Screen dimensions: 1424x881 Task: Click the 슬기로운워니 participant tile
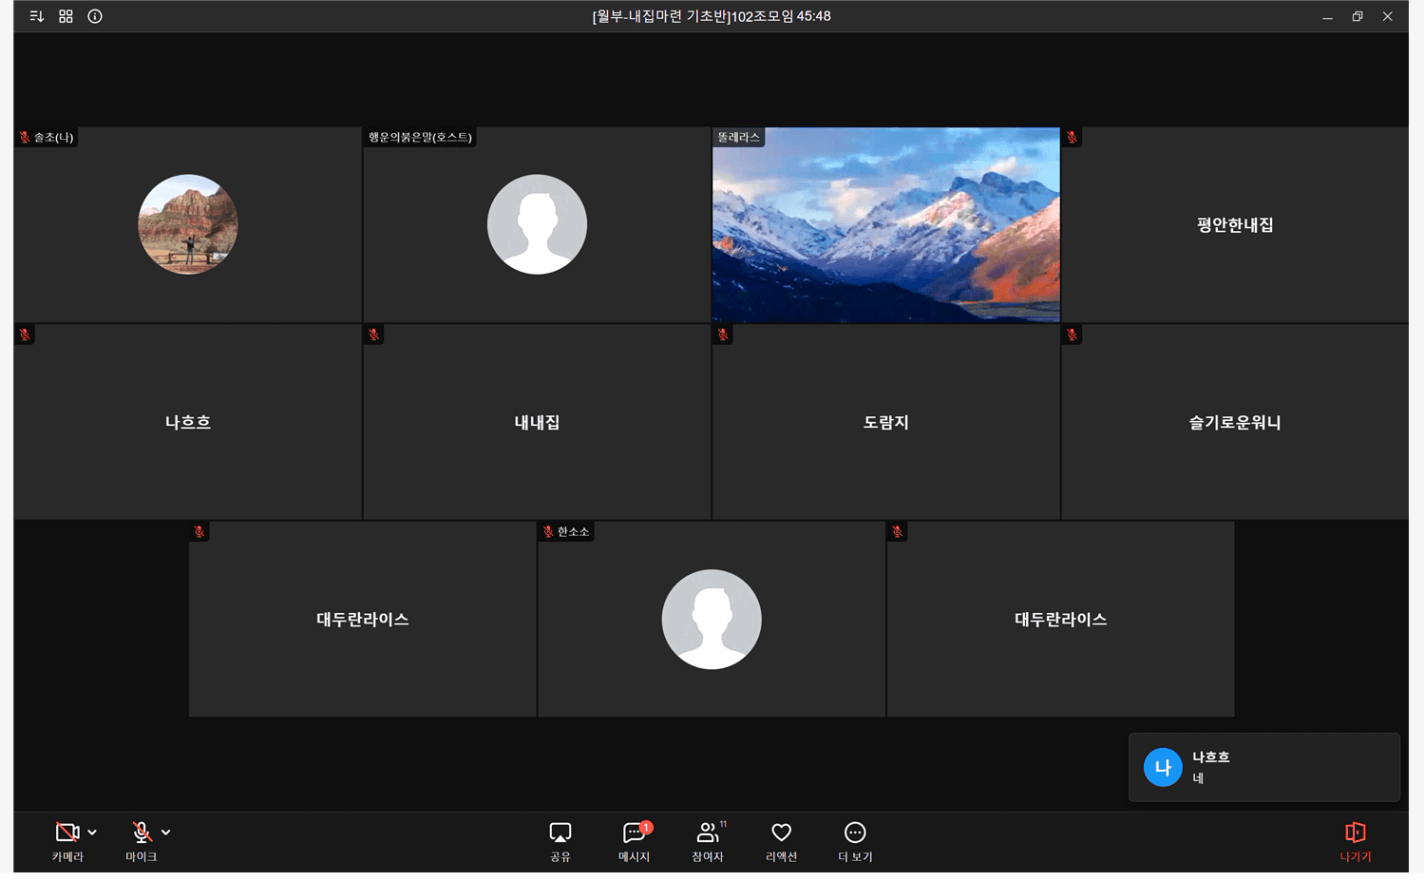coord(1235,422)
